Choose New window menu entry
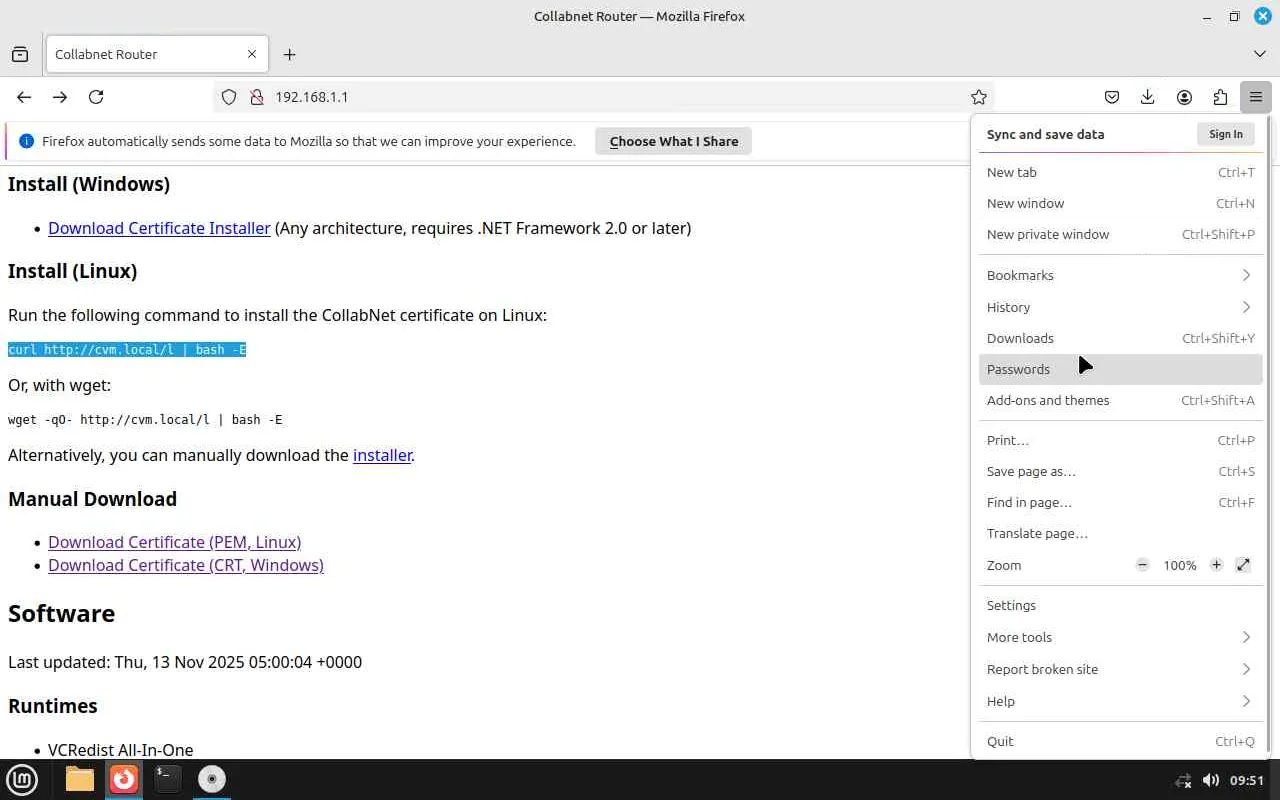The height and width of the screenshot is (800, 1280). click(x=1120, y=203)
